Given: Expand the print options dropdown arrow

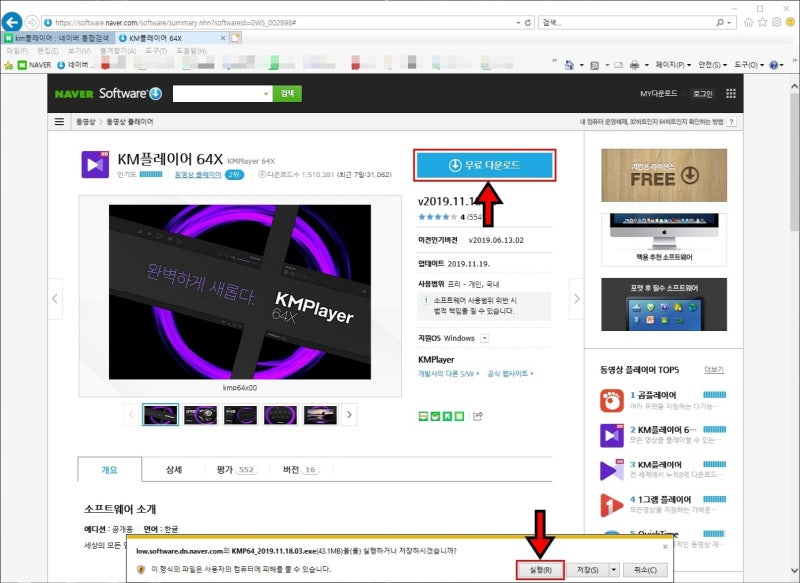Looking at the screenshot, I should (646, 65).
